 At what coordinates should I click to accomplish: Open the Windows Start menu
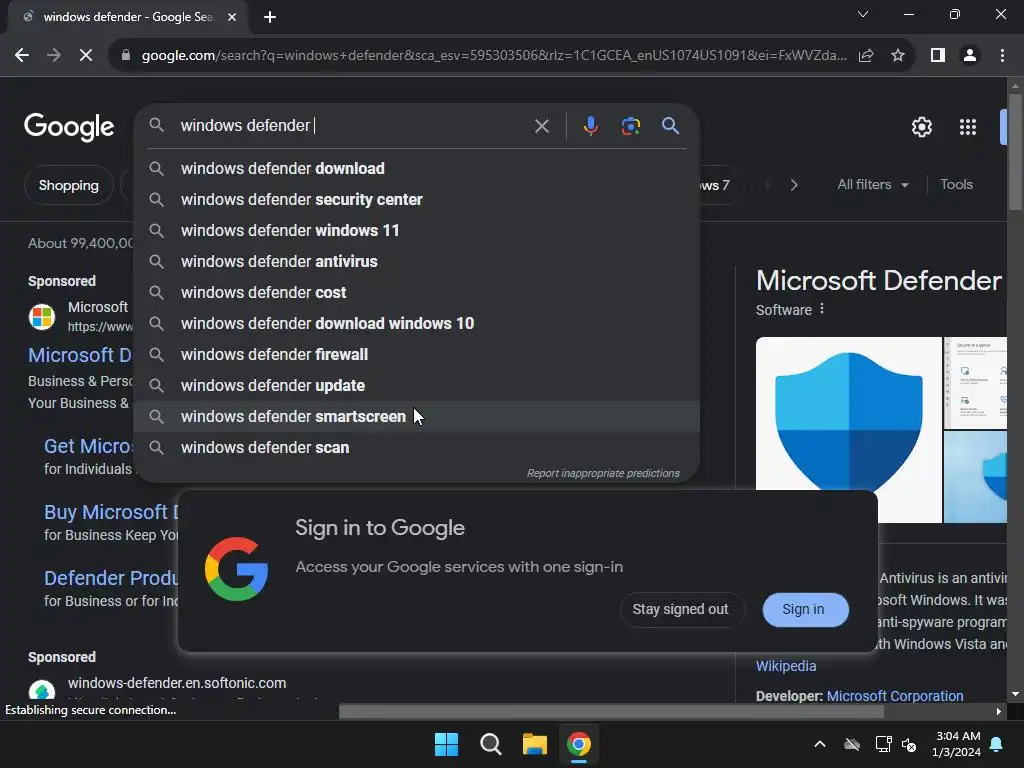pos(447,744)
